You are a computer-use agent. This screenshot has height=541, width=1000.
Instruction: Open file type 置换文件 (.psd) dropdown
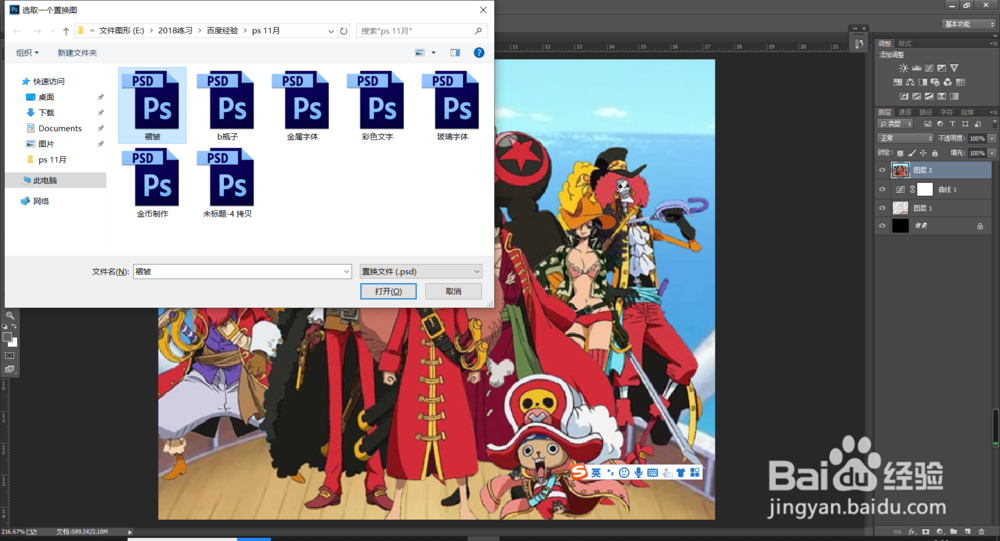420,271
